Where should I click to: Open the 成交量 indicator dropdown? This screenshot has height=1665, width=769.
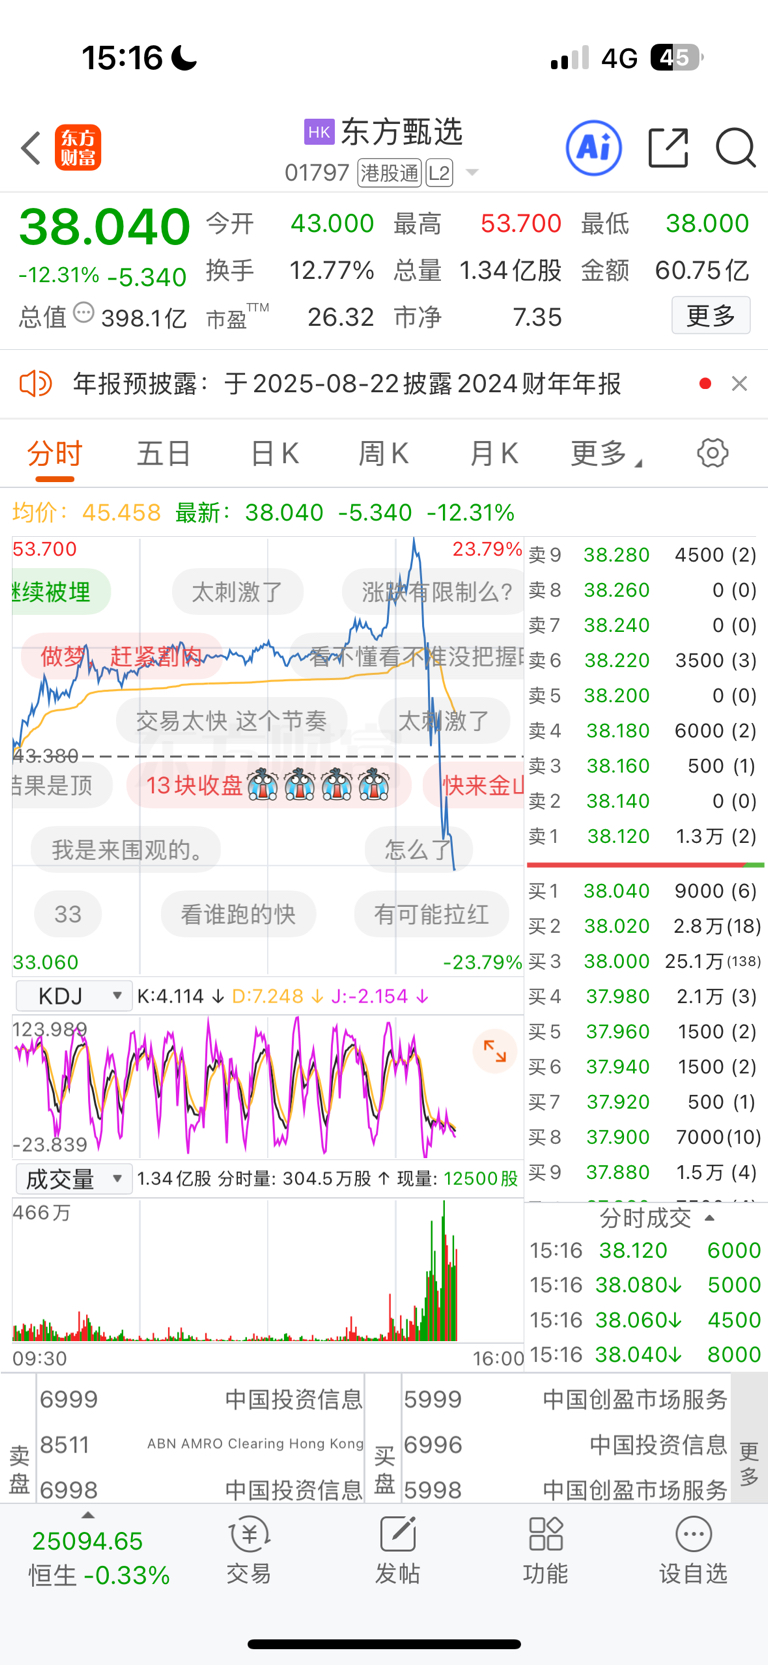(73, 1179)
